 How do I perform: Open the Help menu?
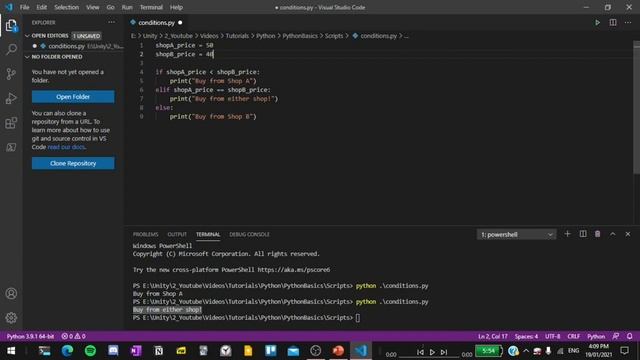tap(176, 7)
